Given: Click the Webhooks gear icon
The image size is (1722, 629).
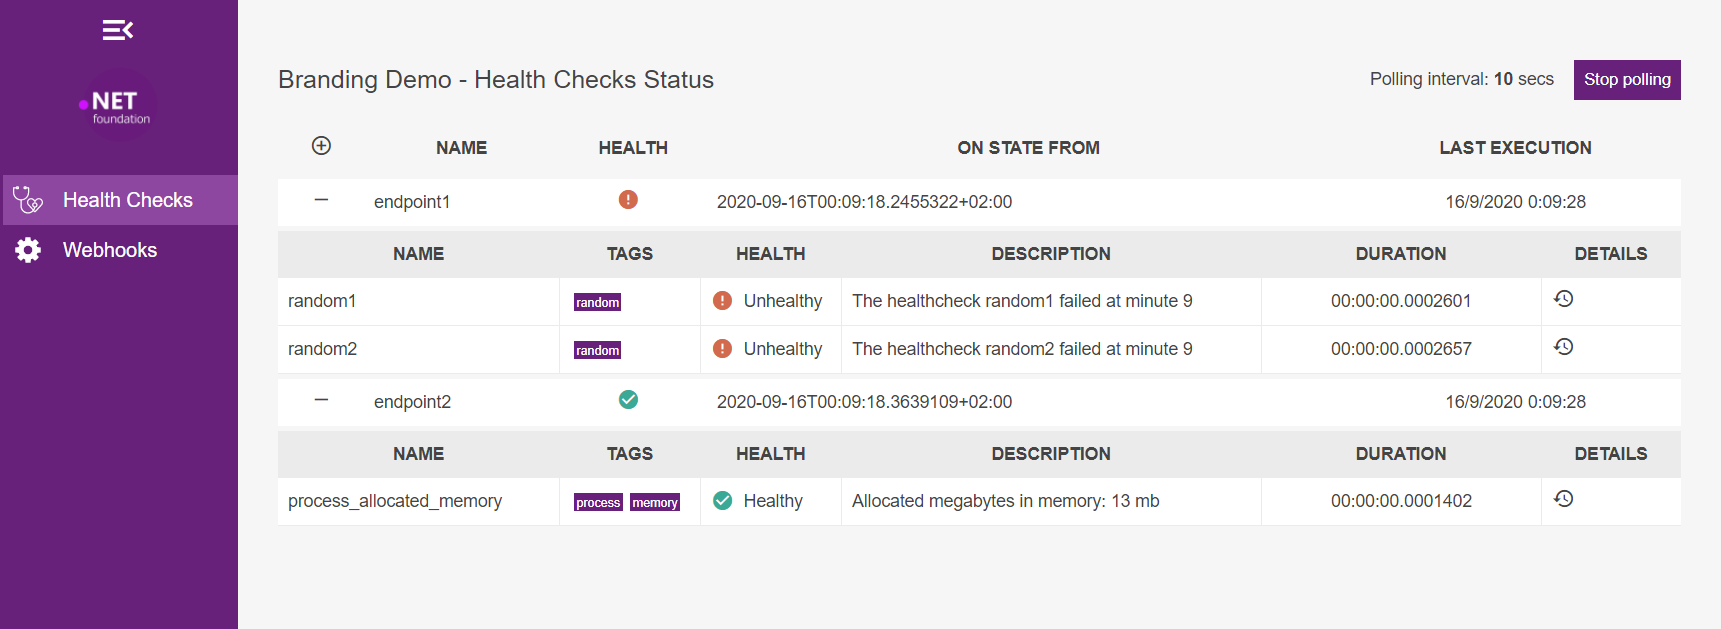Looking at the screenshot, I should [x=27, y=249].
